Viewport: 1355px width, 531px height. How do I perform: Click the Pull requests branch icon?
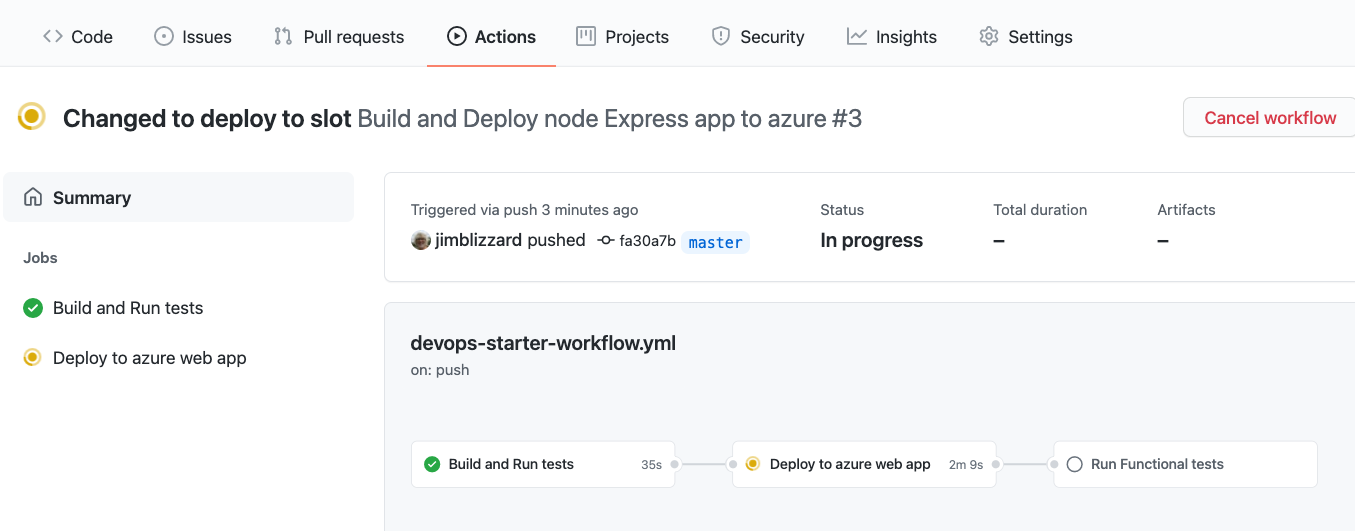[283, 37]
